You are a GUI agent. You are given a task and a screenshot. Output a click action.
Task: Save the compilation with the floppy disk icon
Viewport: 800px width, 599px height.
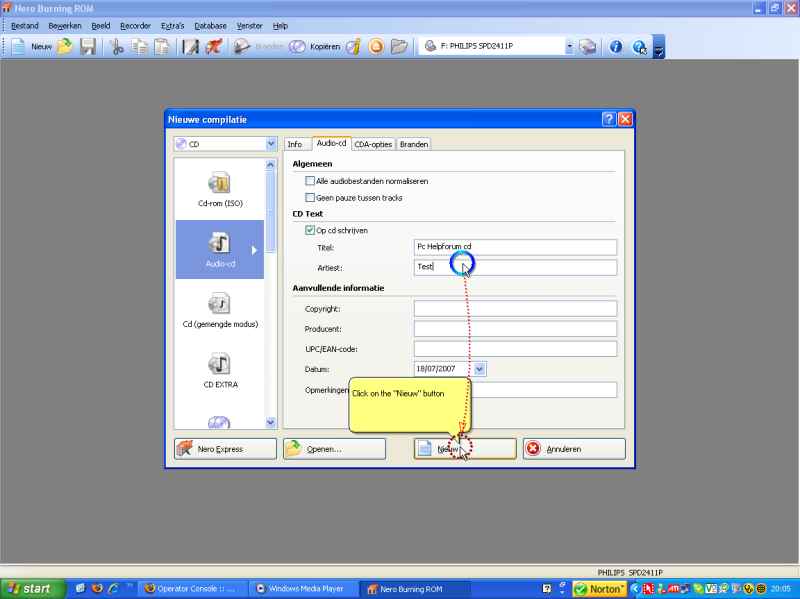tap(88, 46)
